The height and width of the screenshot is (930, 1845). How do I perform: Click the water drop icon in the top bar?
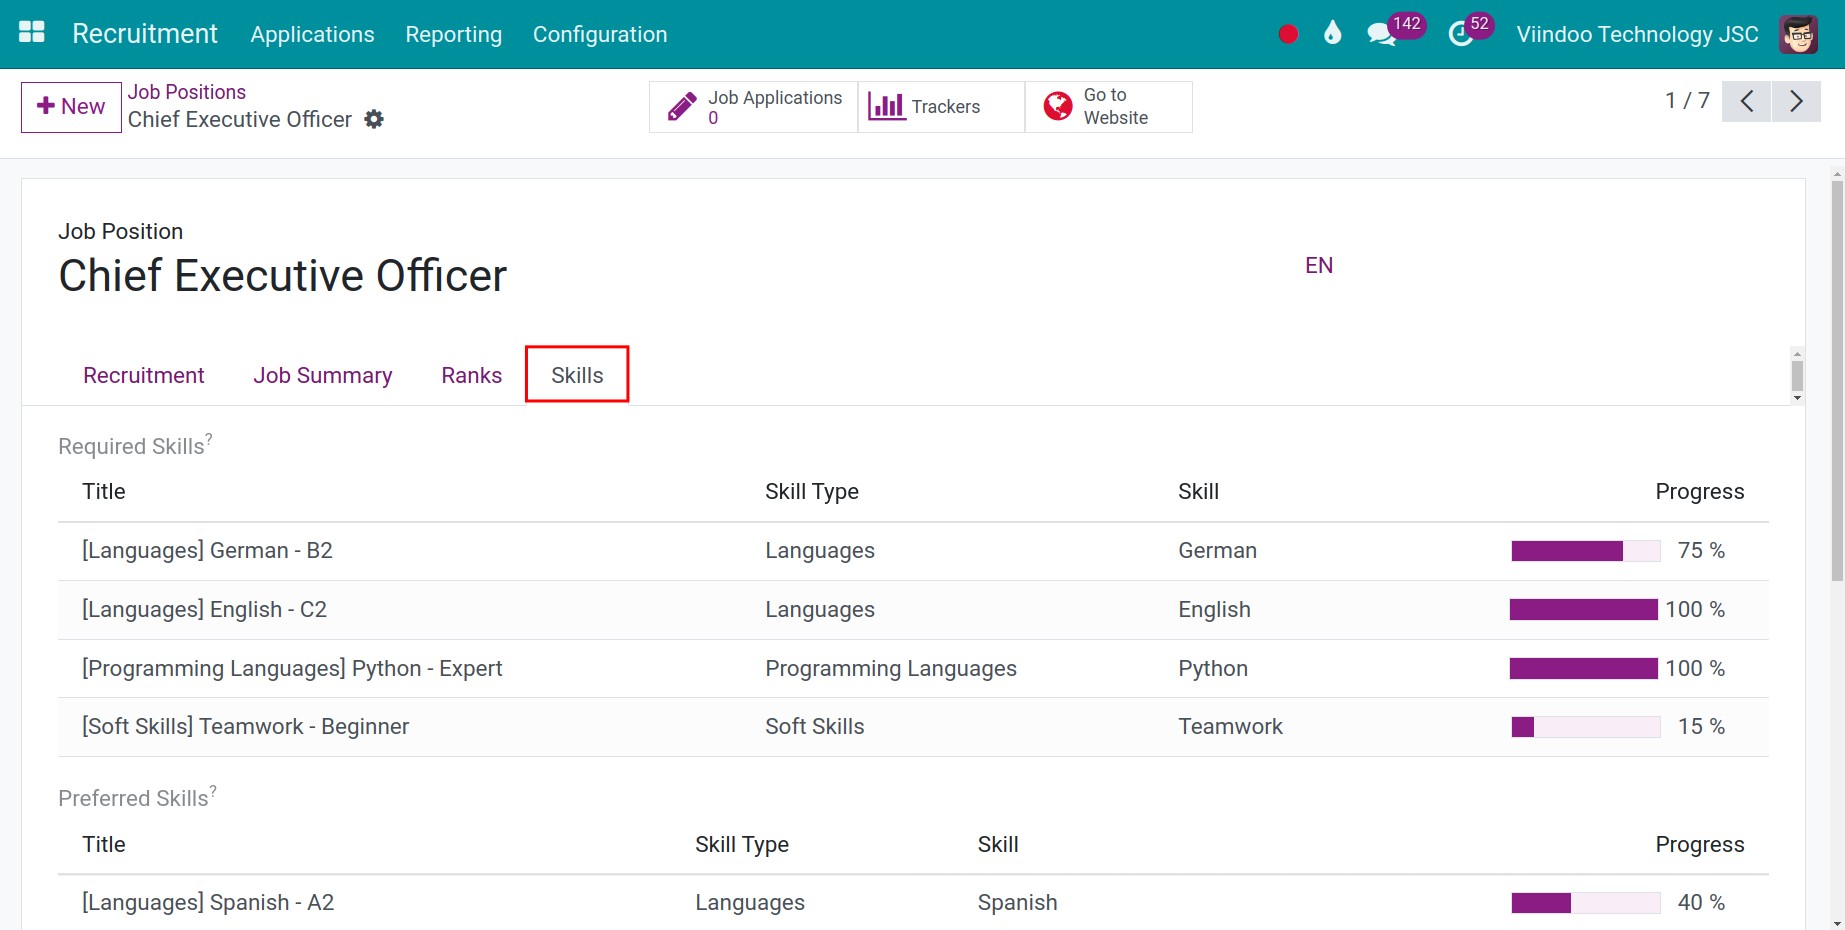(1332, 34)
